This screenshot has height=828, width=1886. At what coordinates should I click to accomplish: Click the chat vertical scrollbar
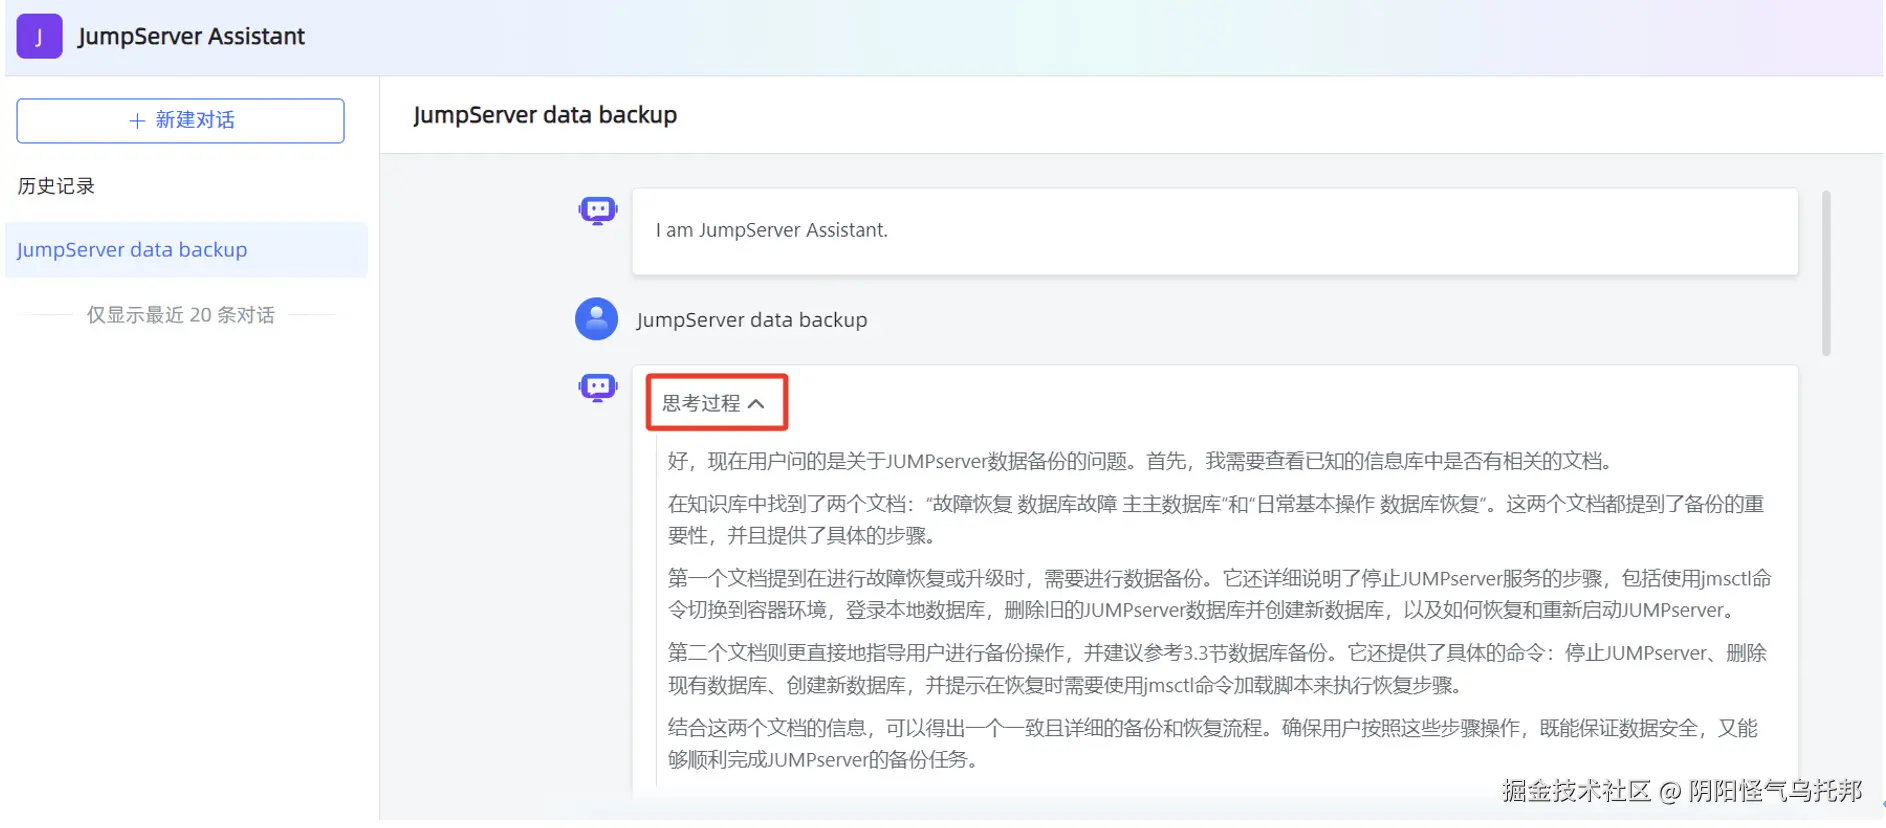1826,273
